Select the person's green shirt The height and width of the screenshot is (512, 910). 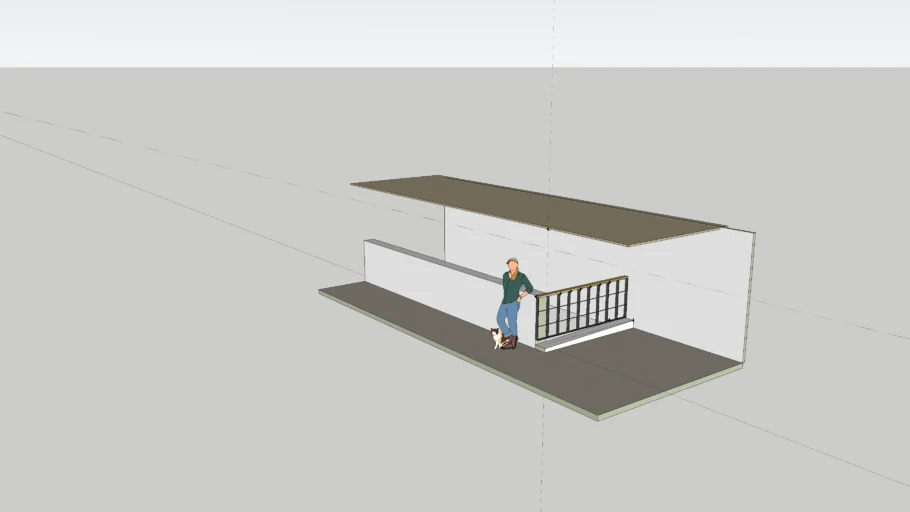[x=514, y=287]
